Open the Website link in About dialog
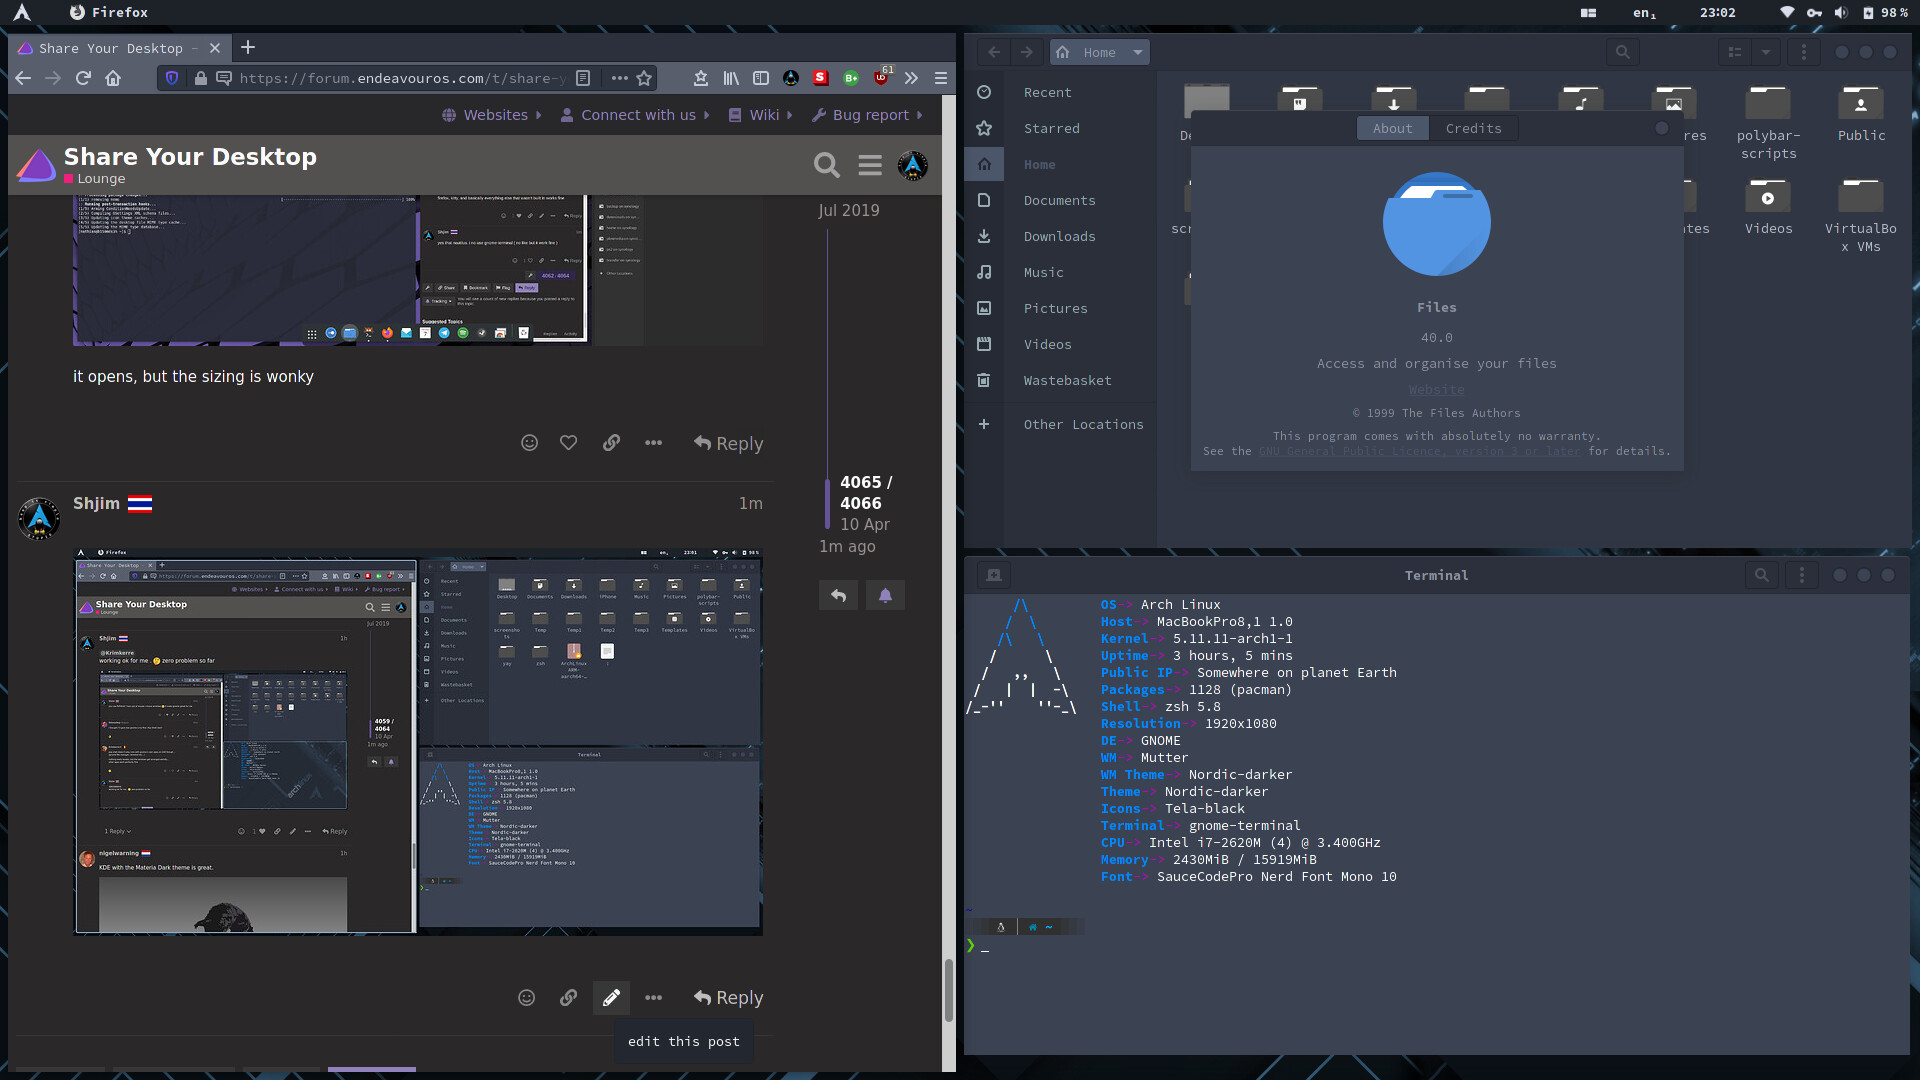1920x1080 pixels. tap(1436, 390)
